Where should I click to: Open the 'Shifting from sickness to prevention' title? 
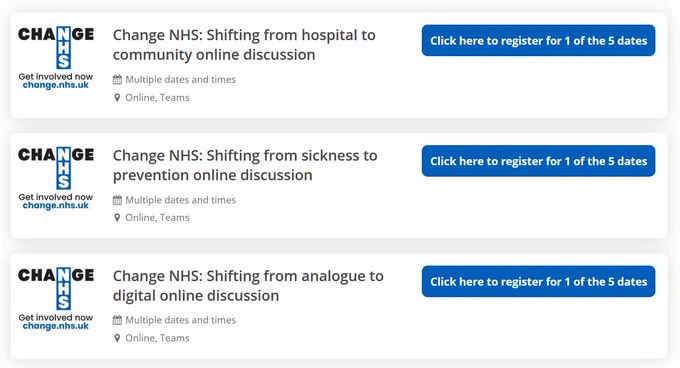(245, 165)
